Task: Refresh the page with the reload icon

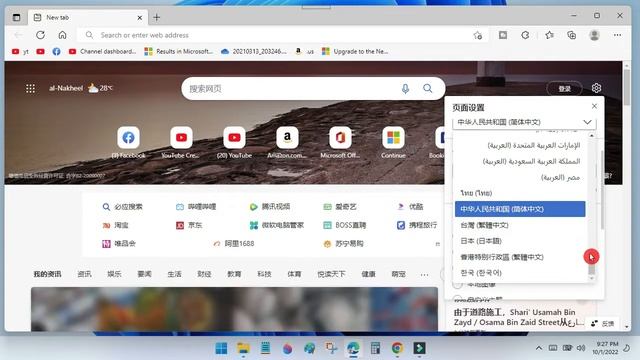Action: [x=40, y=35]
